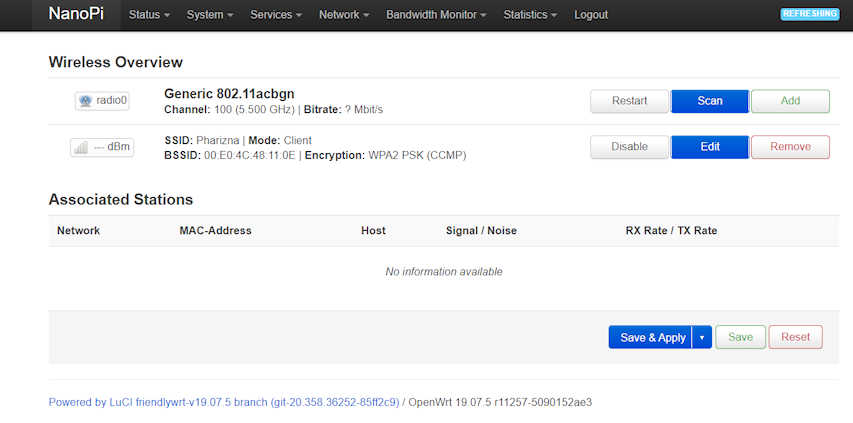Open the Status dropdown menu
Screen dimensions: 853x423
point(150,15)
